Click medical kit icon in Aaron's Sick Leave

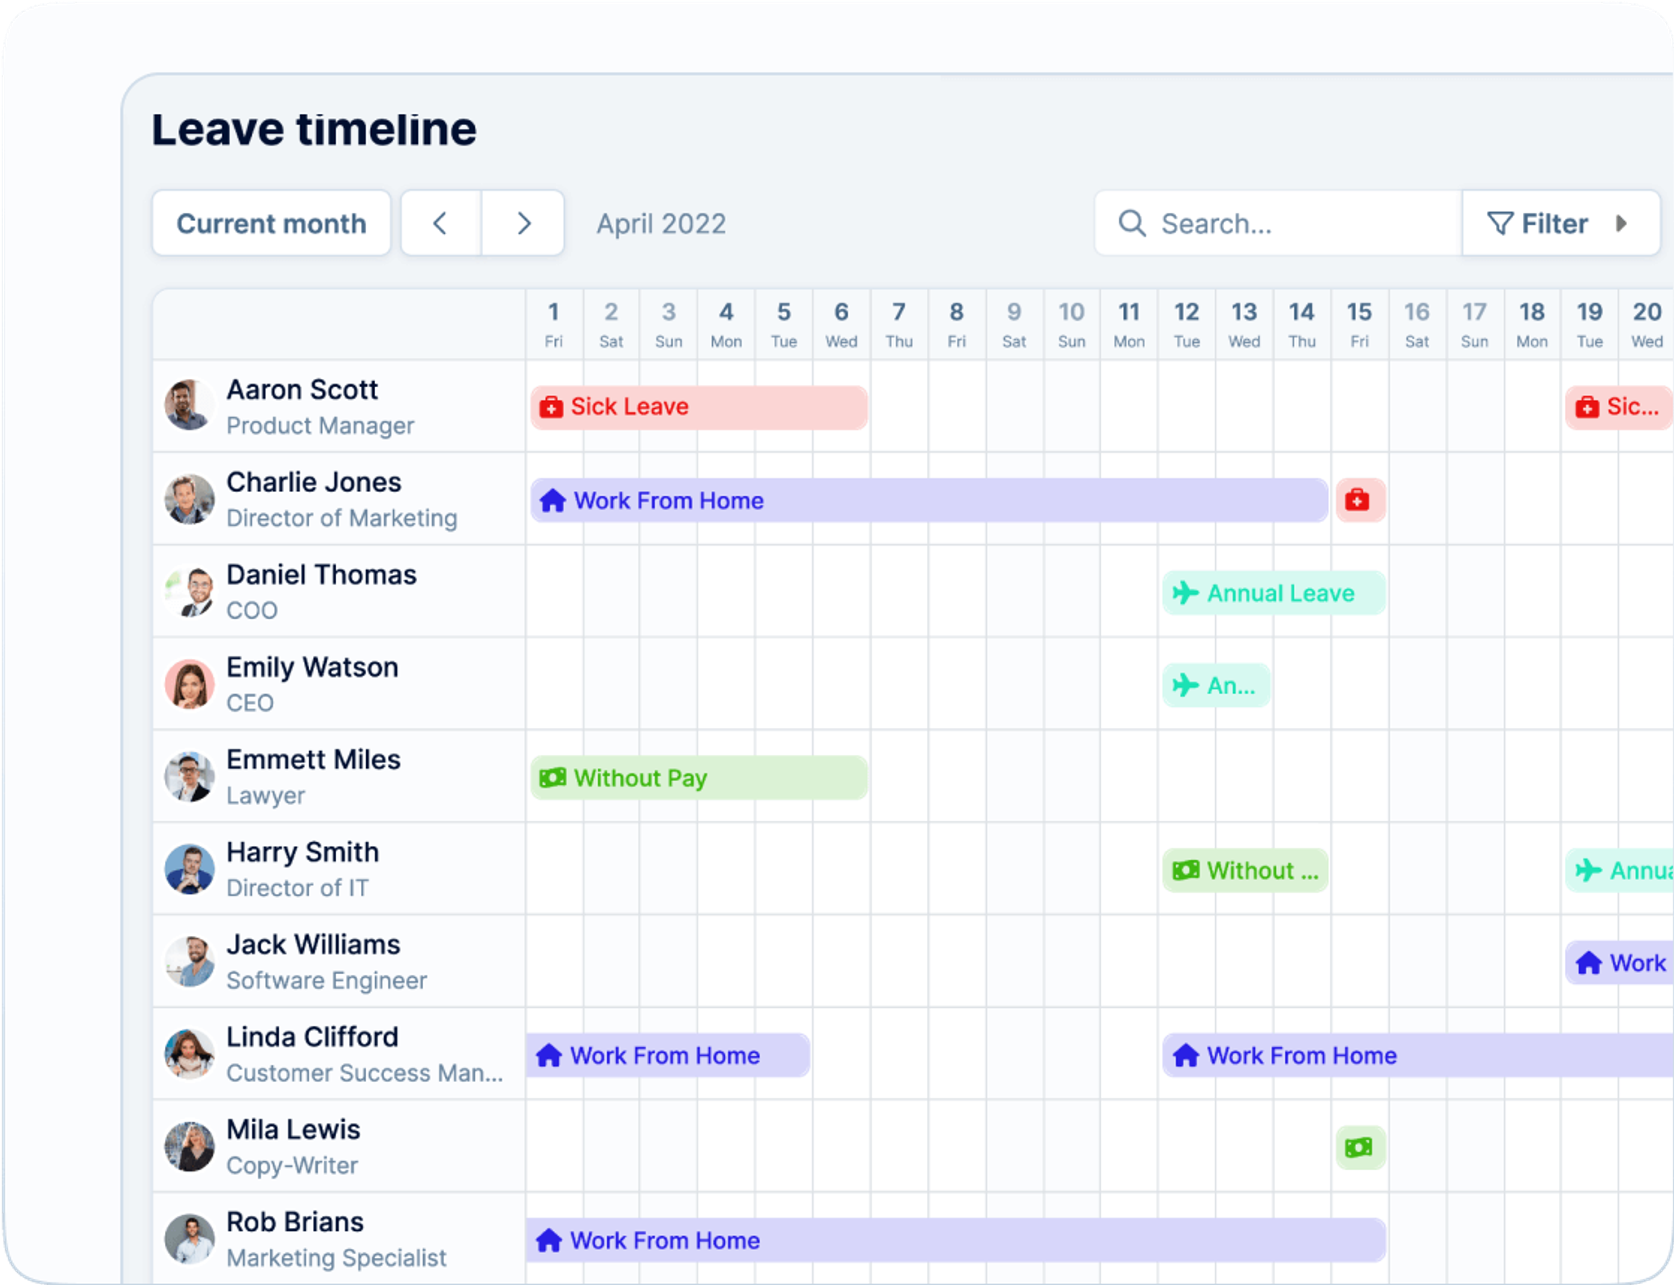[x=552, y=407]
